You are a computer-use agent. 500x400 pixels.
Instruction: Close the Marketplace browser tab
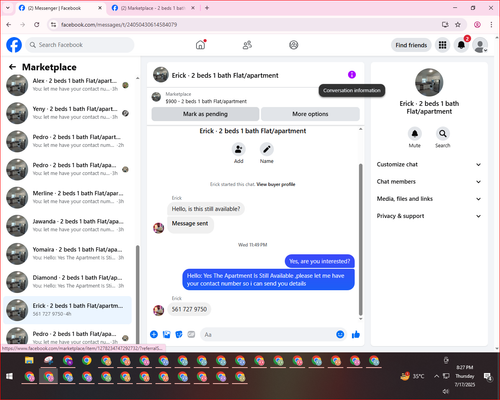coord(193,8)
